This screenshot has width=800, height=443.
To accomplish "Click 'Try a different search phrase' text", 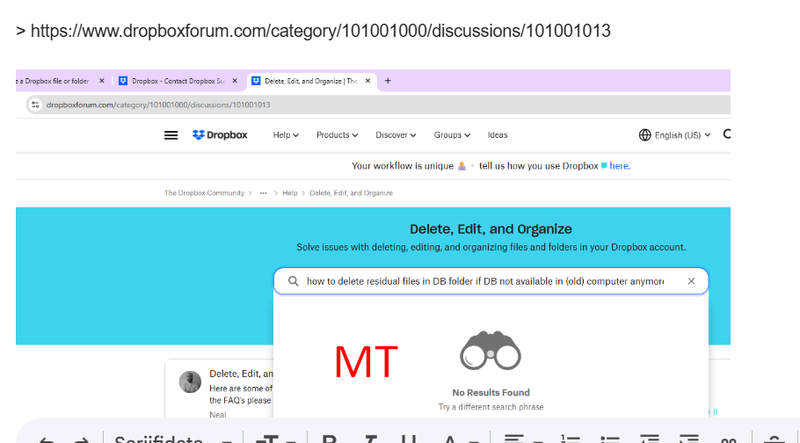I will click(491, 407).
